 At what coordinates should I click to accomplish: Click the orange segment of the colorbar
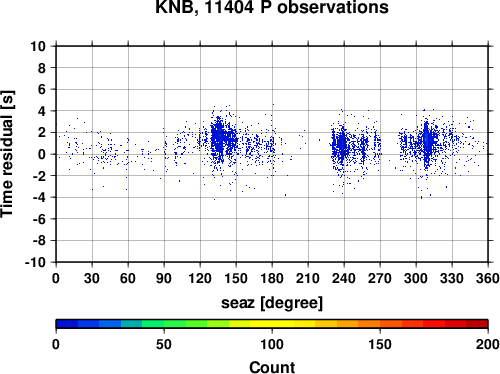369,324
